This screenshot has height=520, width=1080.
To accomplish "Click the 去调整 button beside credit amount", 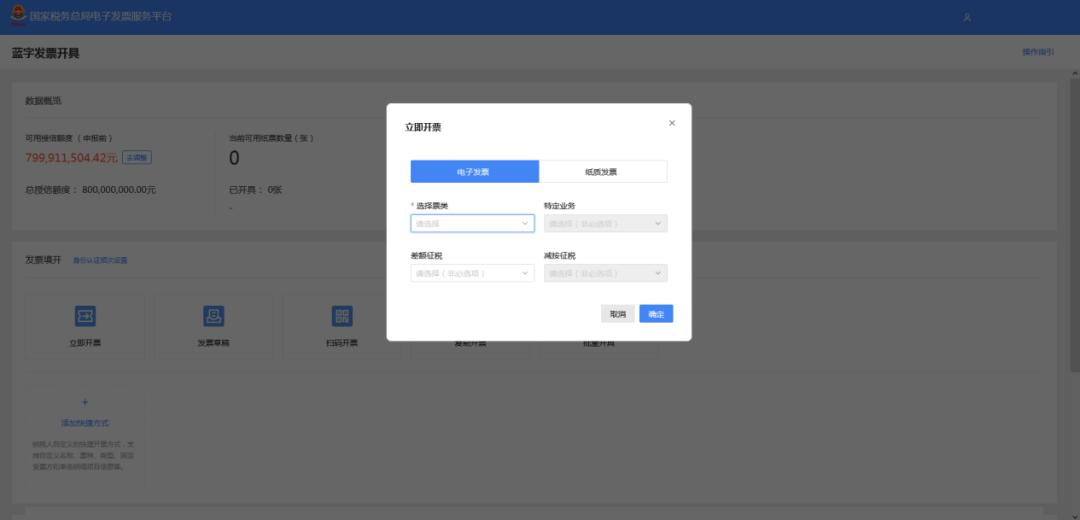I will 137,158.
